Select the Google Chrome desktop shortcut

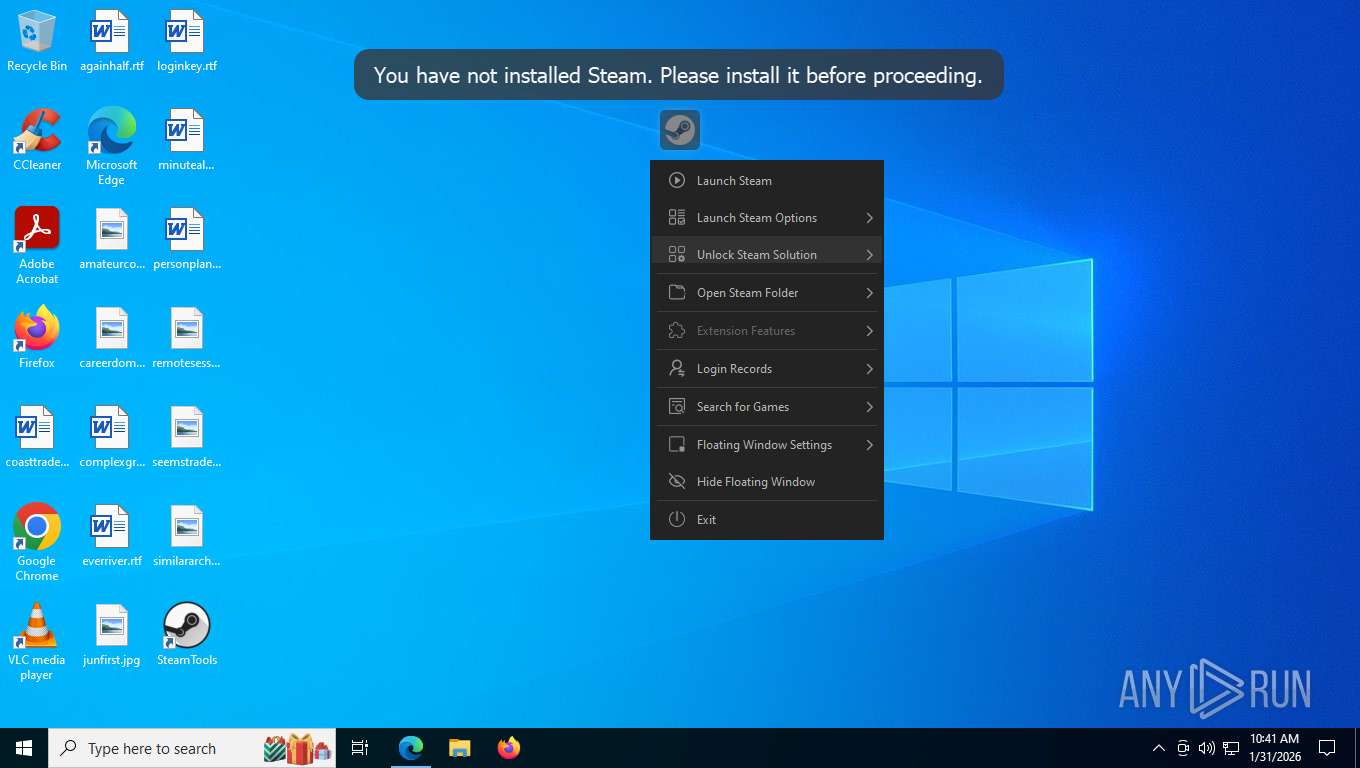tap(37, 542)
